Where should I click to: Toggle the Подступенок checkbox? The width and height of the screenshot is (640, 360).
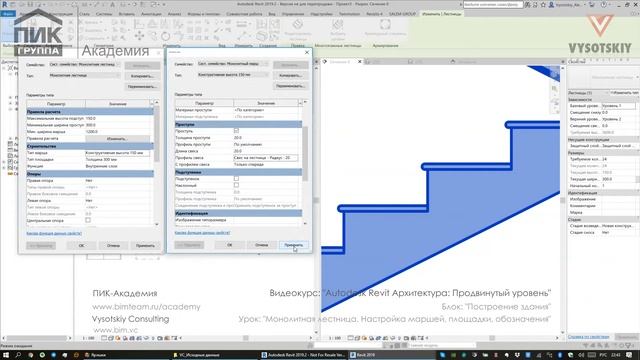[x=236, y=178]
